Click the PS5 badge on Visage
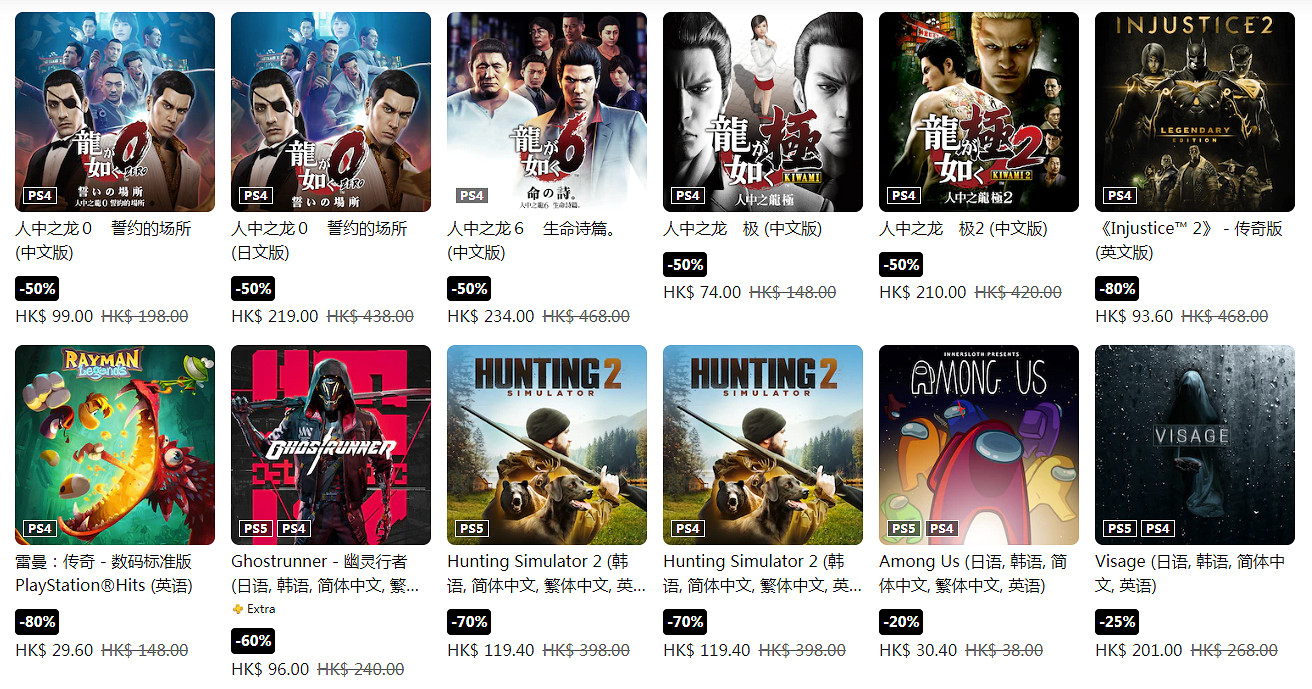Viewport: 1312px width, 689px height. [x=1120, y=528]
